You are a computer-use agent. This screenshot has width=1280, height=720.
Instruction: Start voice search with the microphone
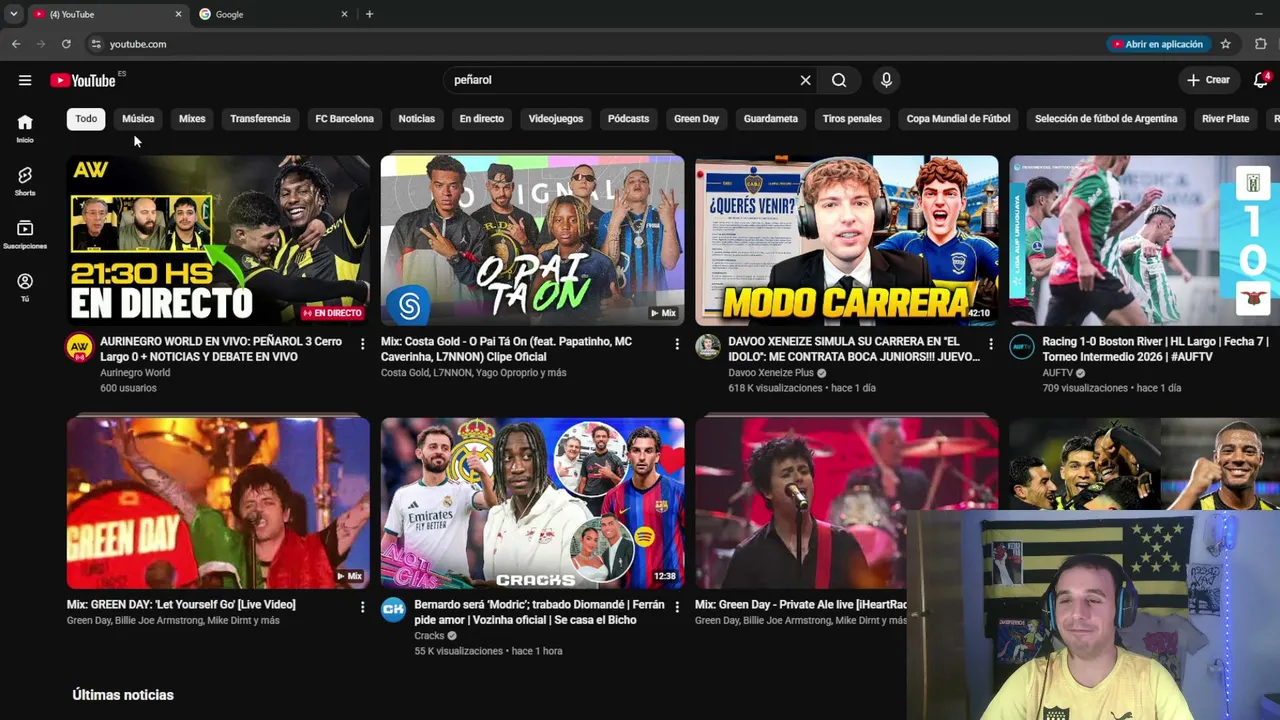(x=886, y=80)
